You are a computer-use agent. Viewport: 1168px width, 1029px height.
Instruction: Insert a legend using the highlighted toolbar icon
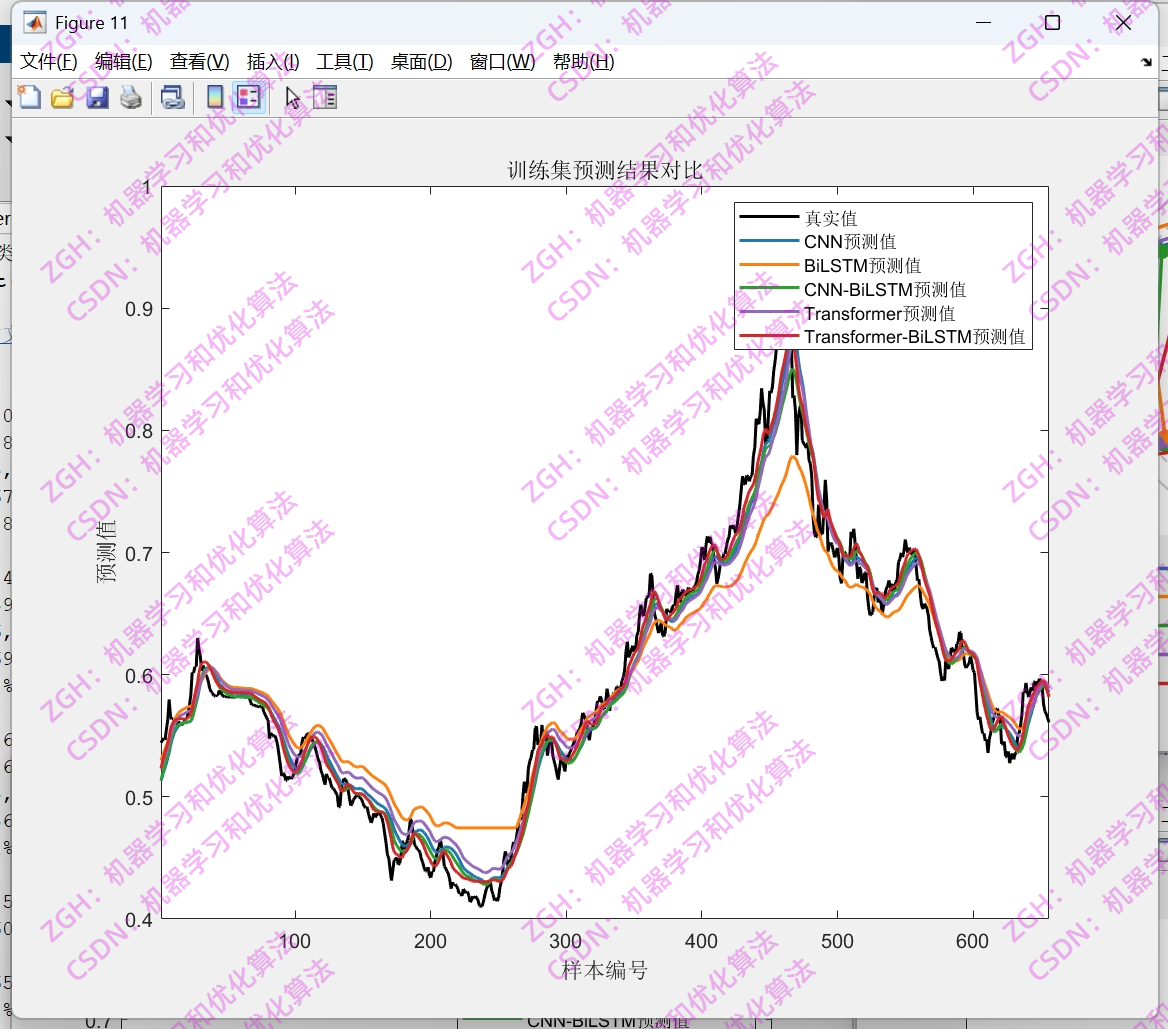(x=248, y=97)
